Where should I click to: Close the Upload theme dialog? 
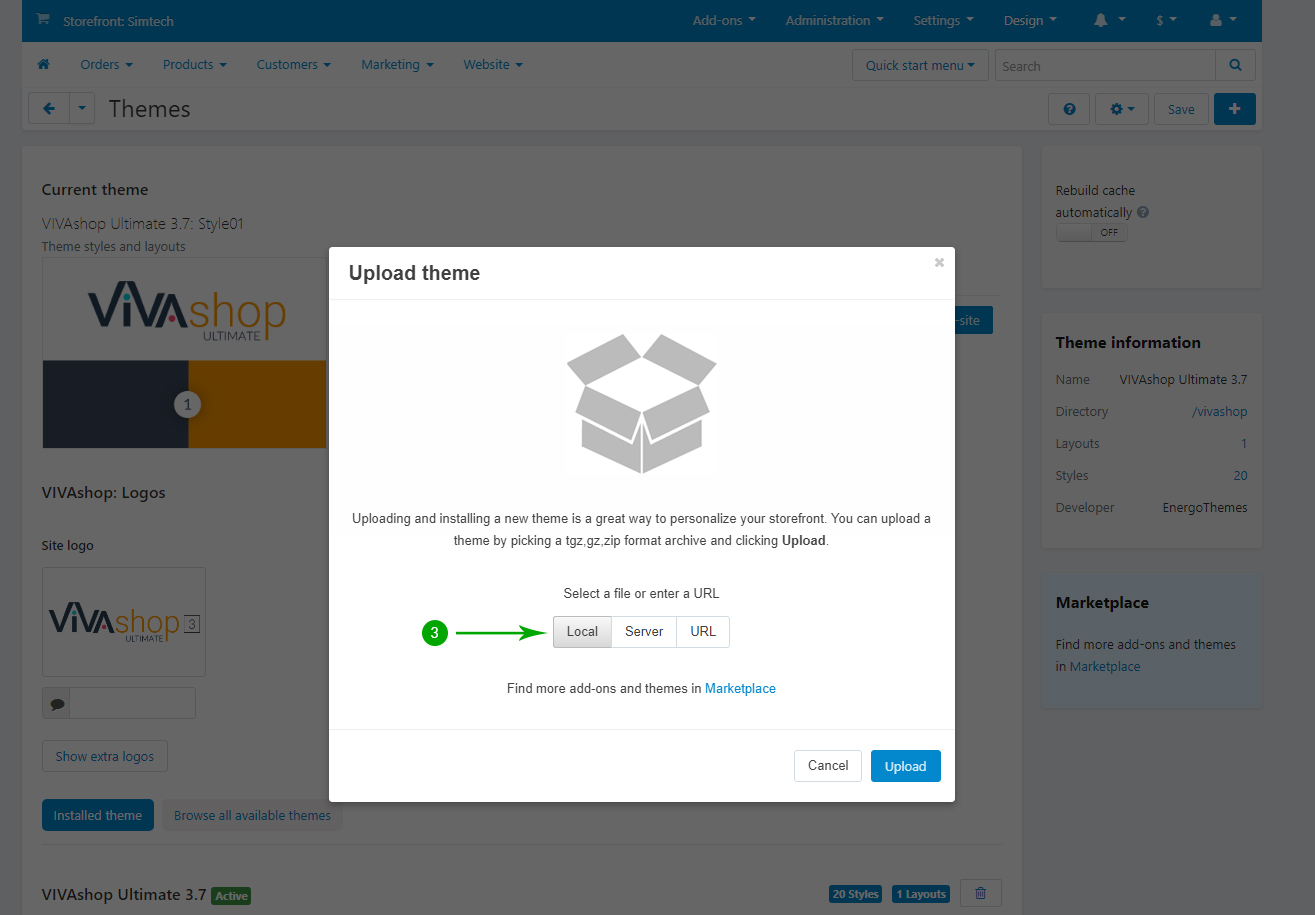(939, 263)
